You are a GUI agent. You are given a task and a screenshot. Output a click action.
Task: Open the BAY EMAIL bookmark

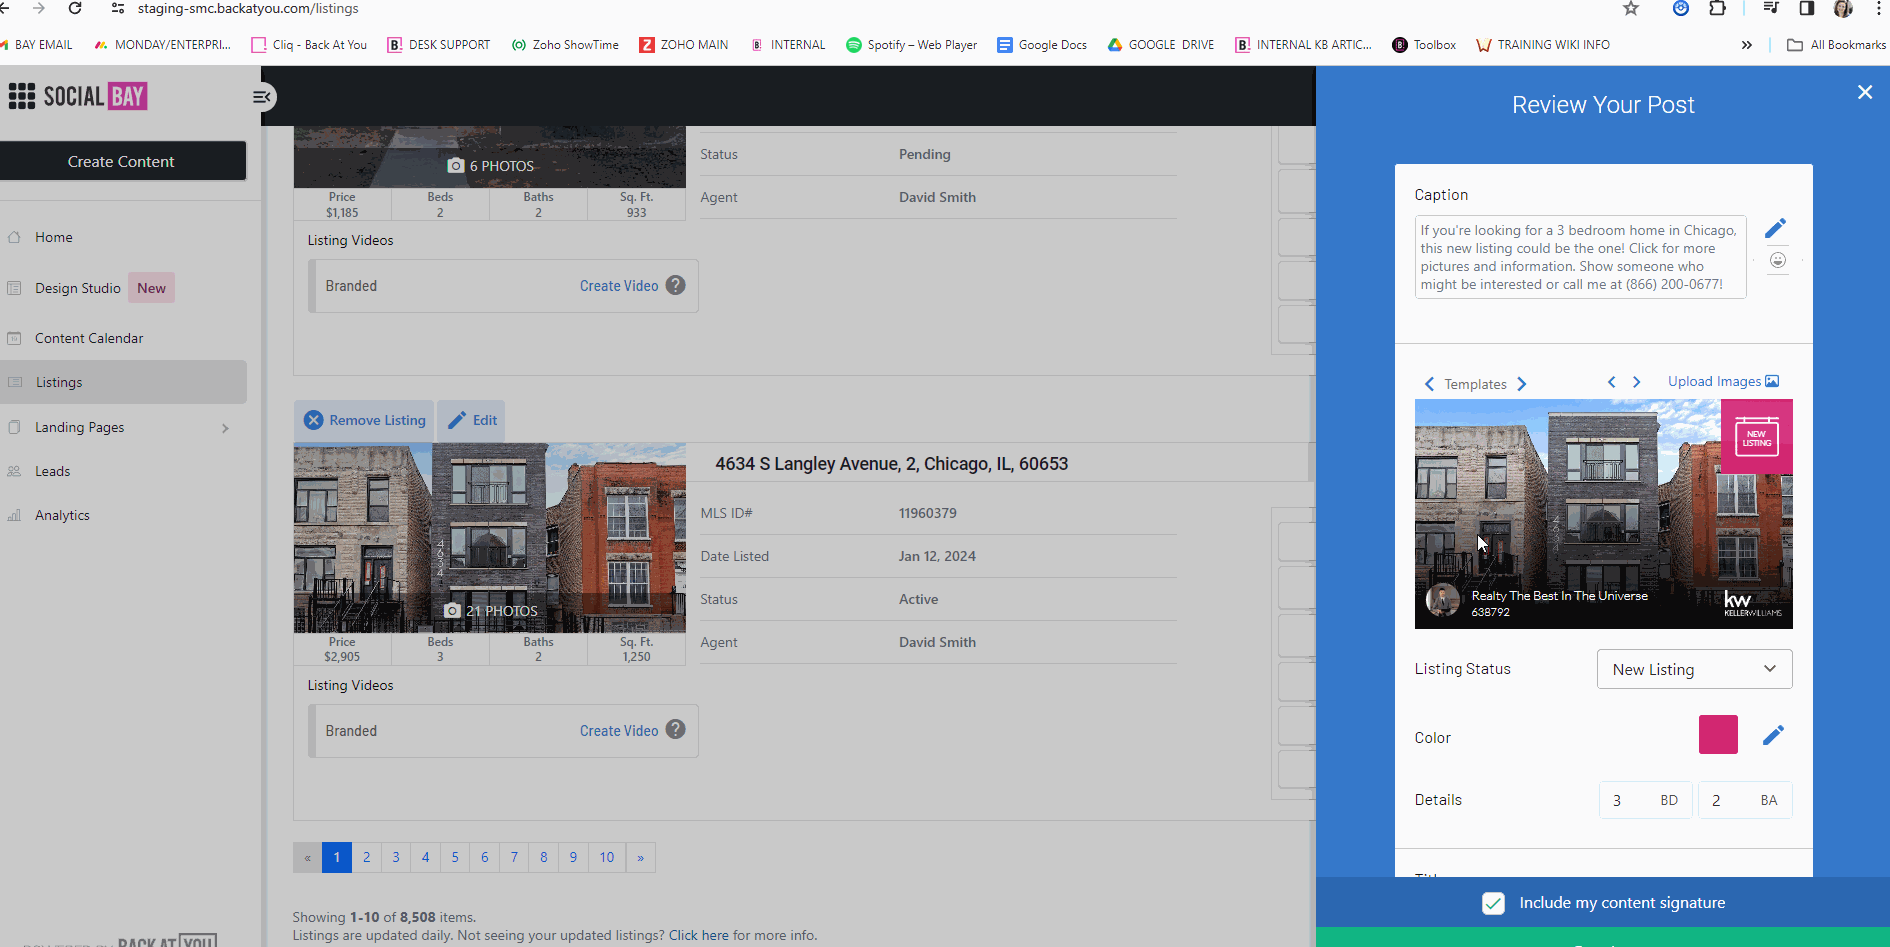click(x=37, y=45)
